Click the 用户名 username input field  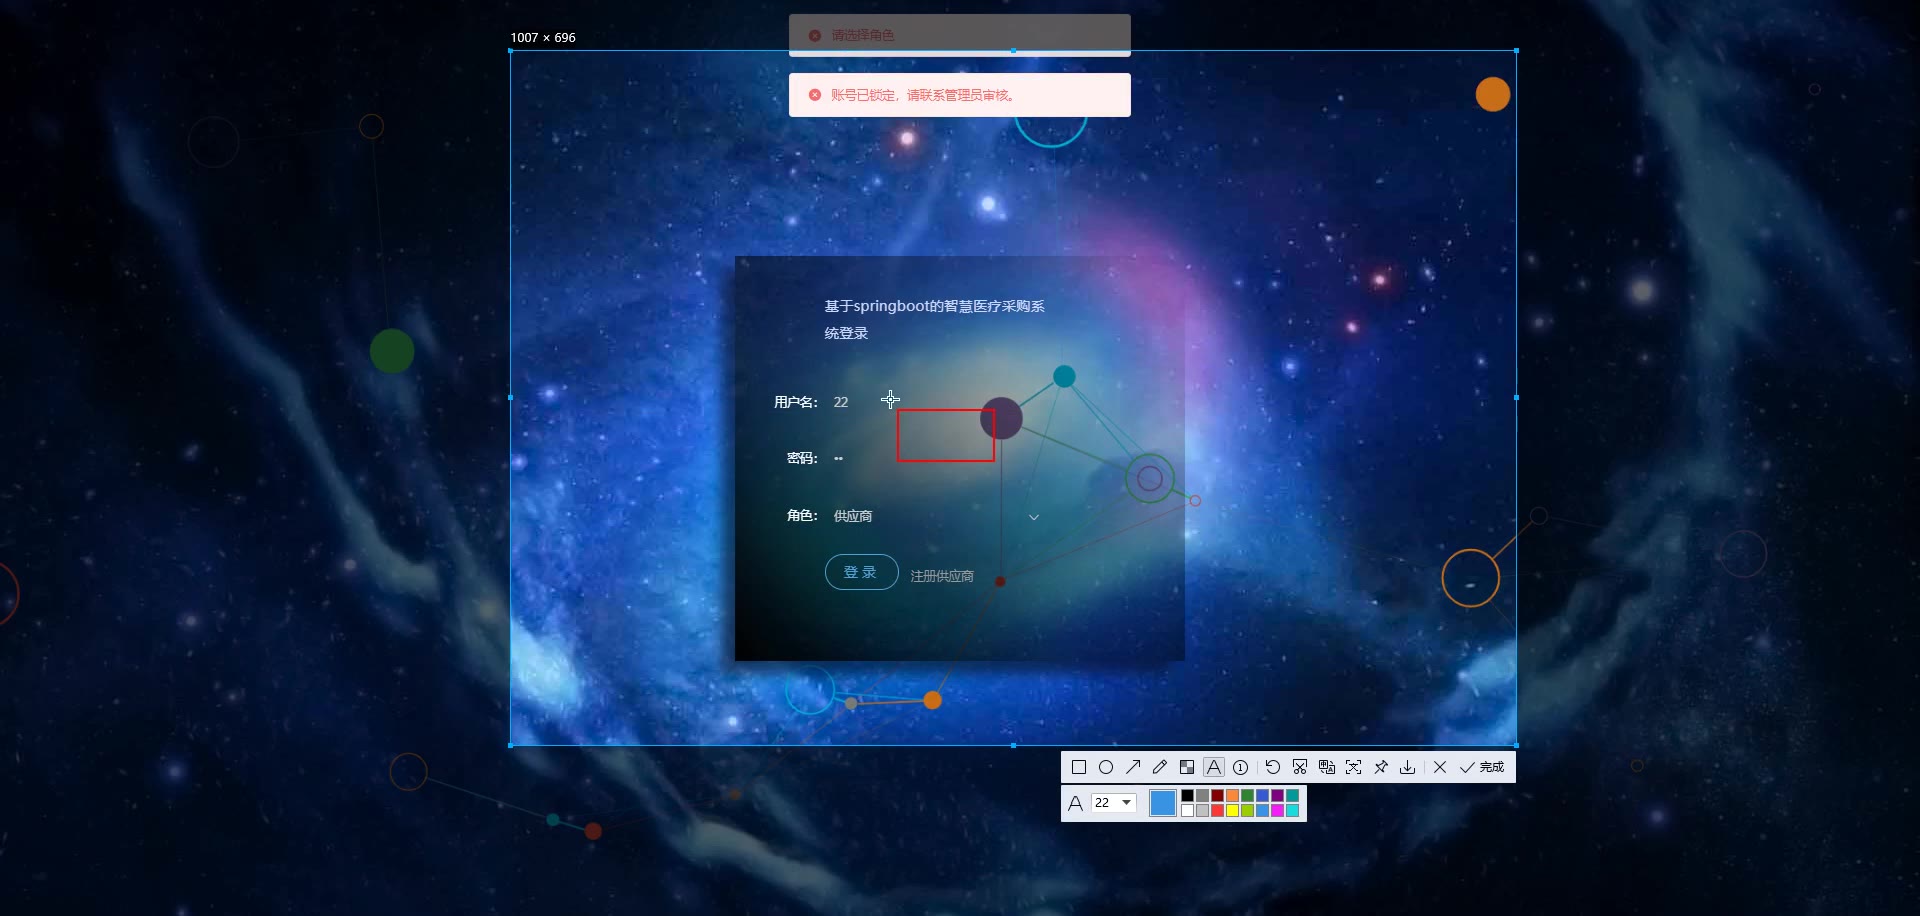938,402
